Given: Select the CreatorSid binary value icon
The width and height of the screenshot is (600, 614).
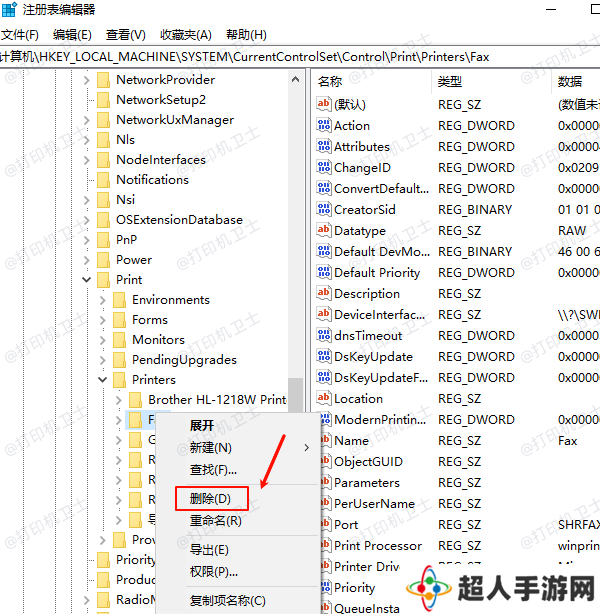Looking at the screenshot, I should [x=323, y=210].
